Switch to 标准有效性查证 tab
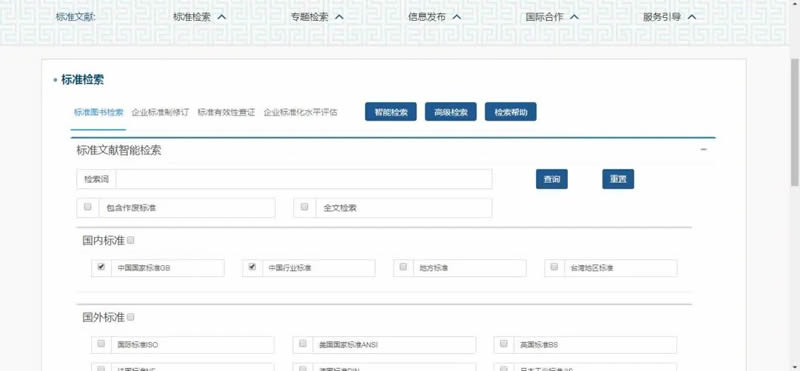800x371 pixels. pos(226,112)
